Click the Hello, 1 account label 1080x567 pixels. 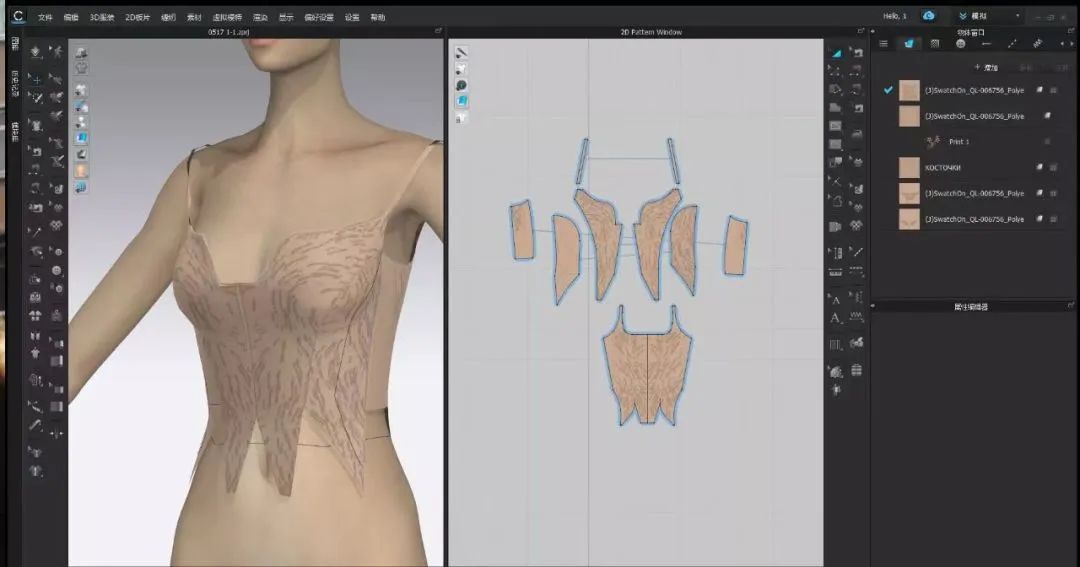pos(895,16)
